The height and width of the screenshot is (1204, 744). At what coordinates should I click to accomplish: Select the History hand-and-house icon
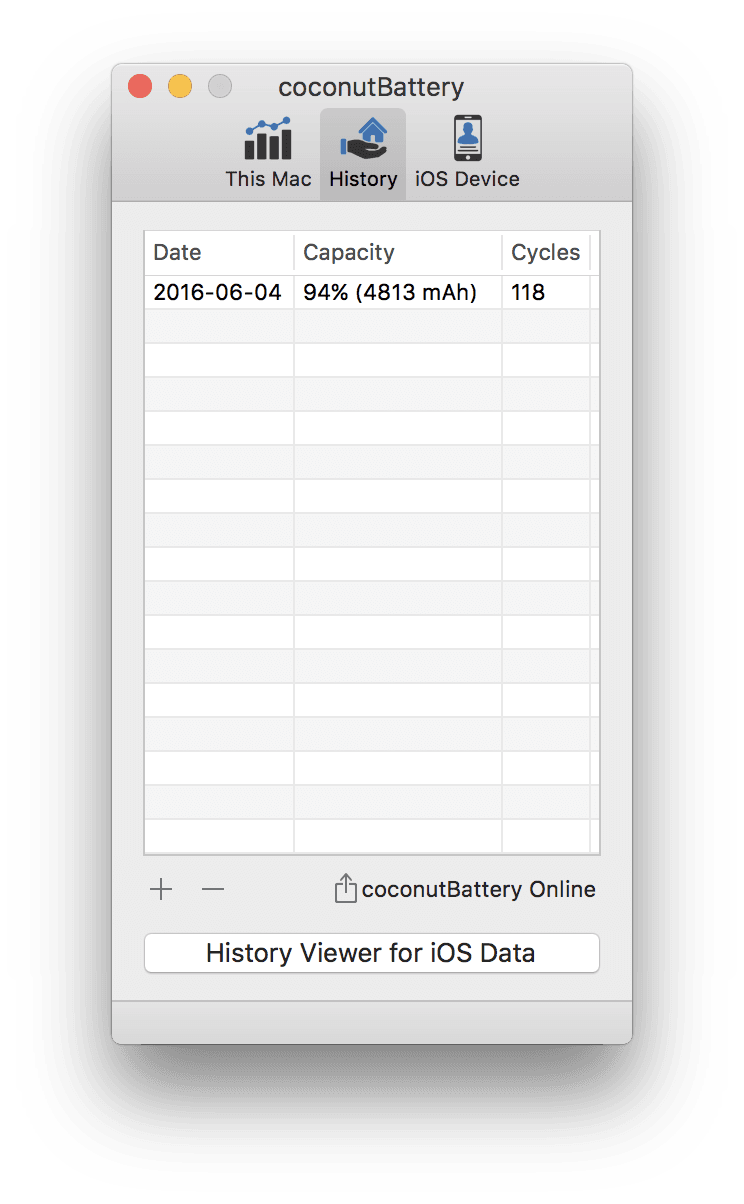[x=363, y=138]
